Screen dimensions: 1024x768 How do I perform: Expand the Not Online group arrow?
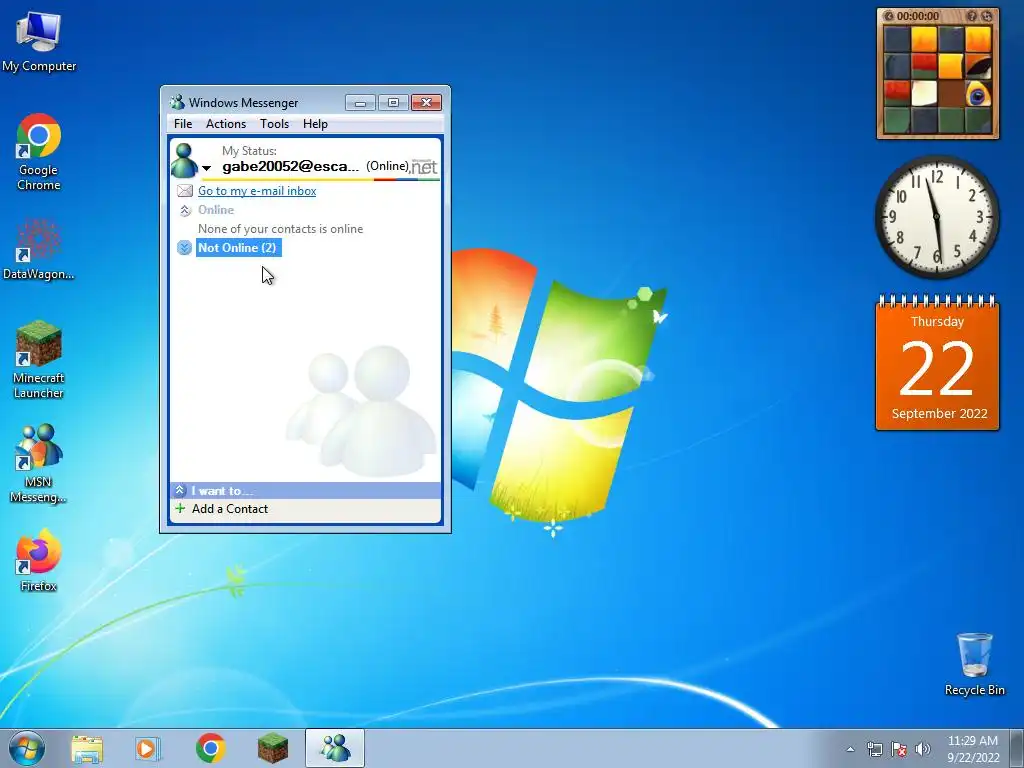click(184, 248)
